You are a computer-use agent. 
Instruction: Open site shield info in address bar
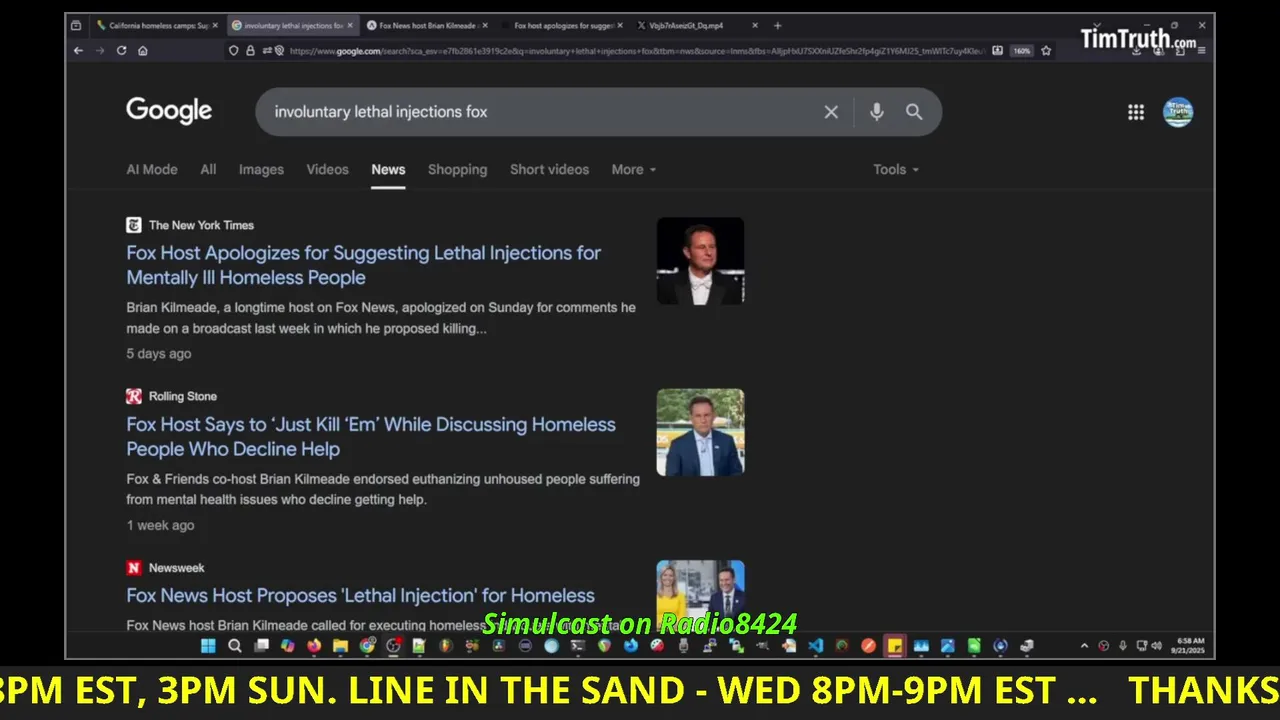coord(234,50)
